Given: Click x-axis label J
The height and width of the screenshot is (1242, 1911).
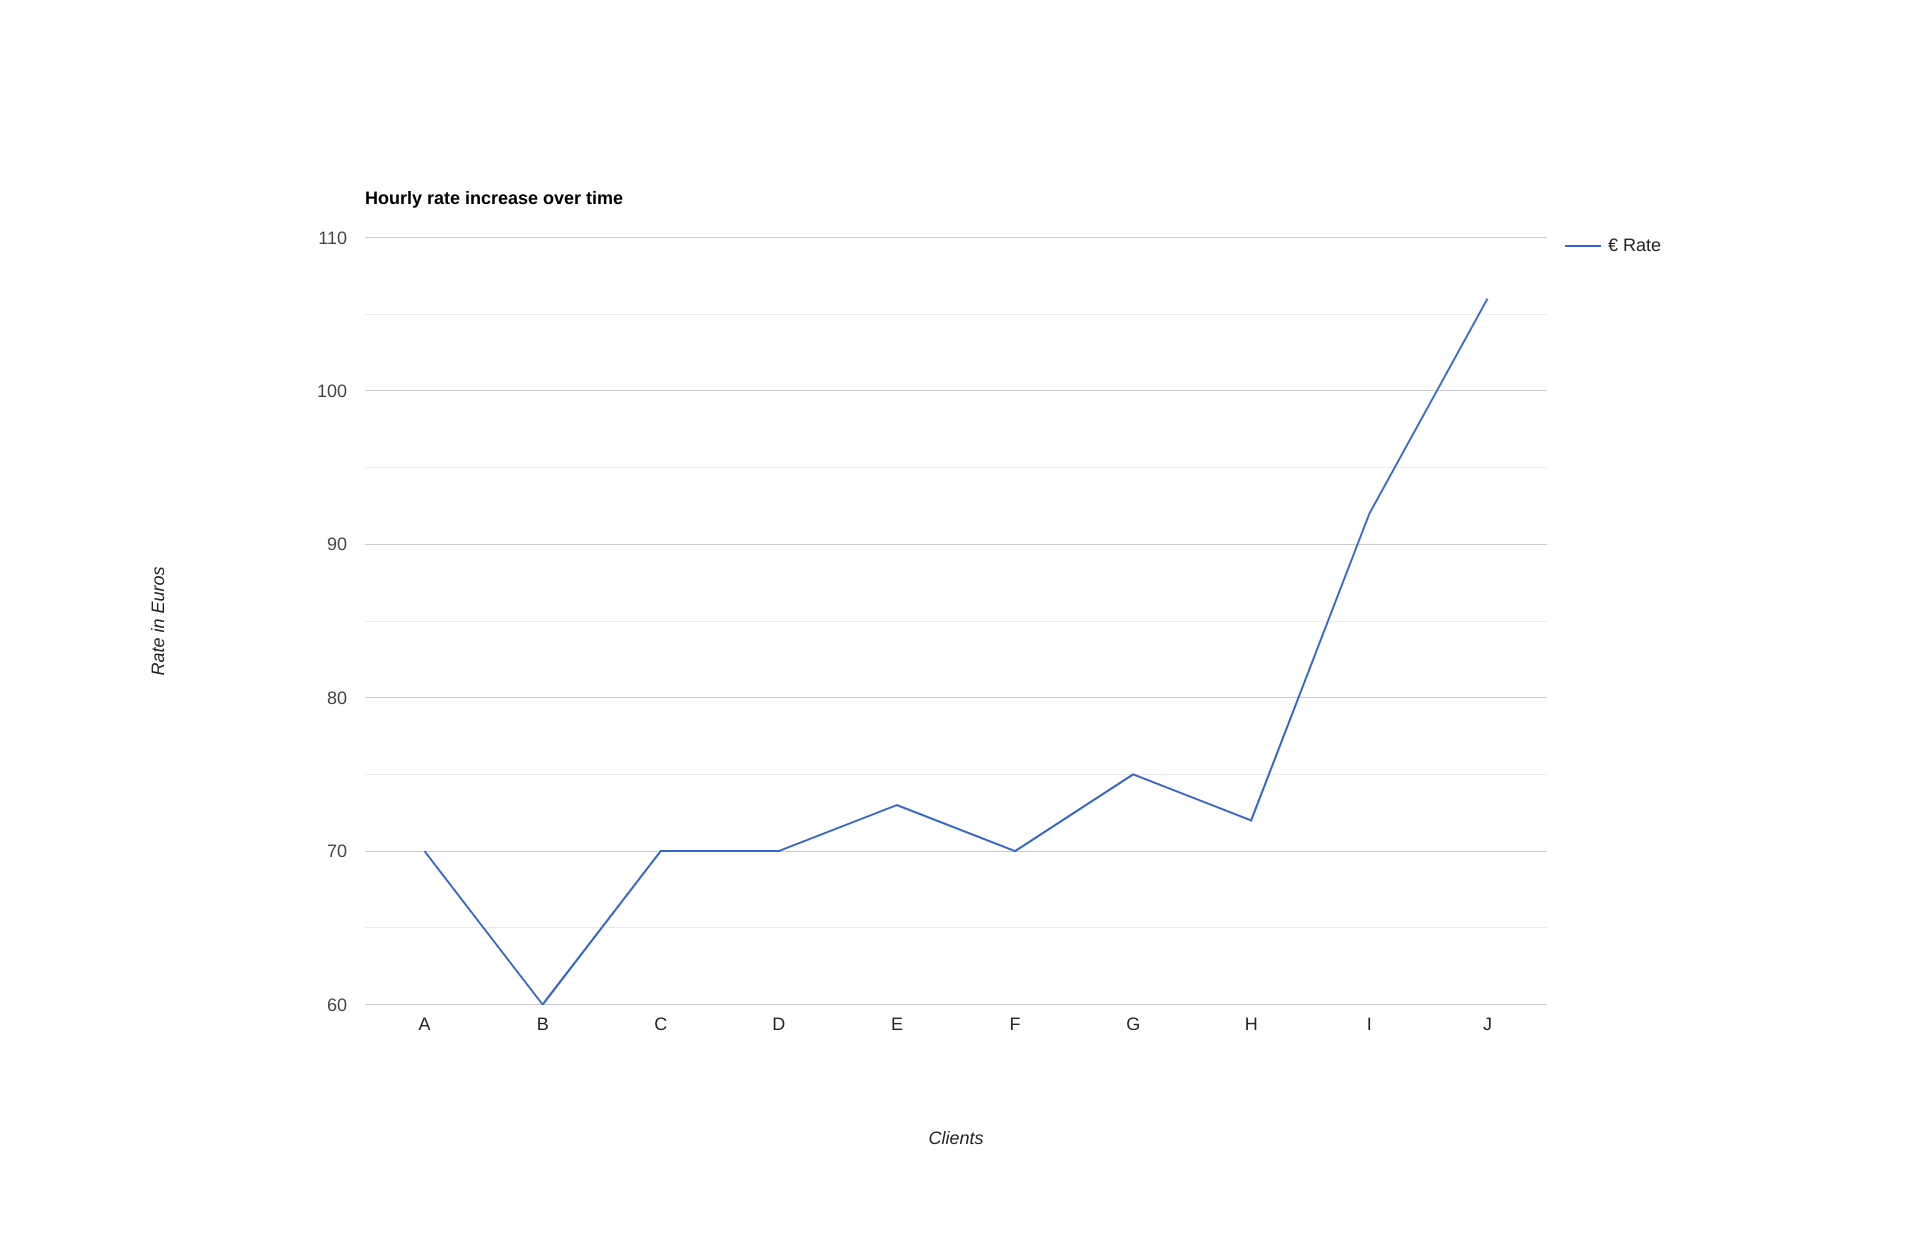Looking at the screenshot, I should tap(1486, 1024).
